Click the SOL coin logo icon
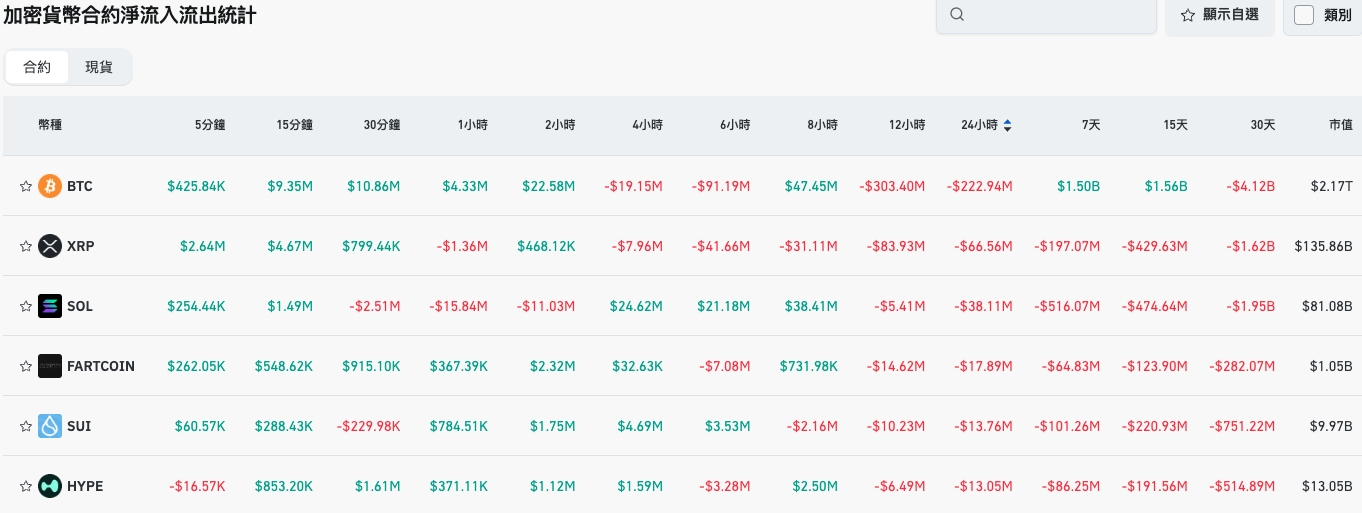The image size is (1362, 513). [50, 306]
